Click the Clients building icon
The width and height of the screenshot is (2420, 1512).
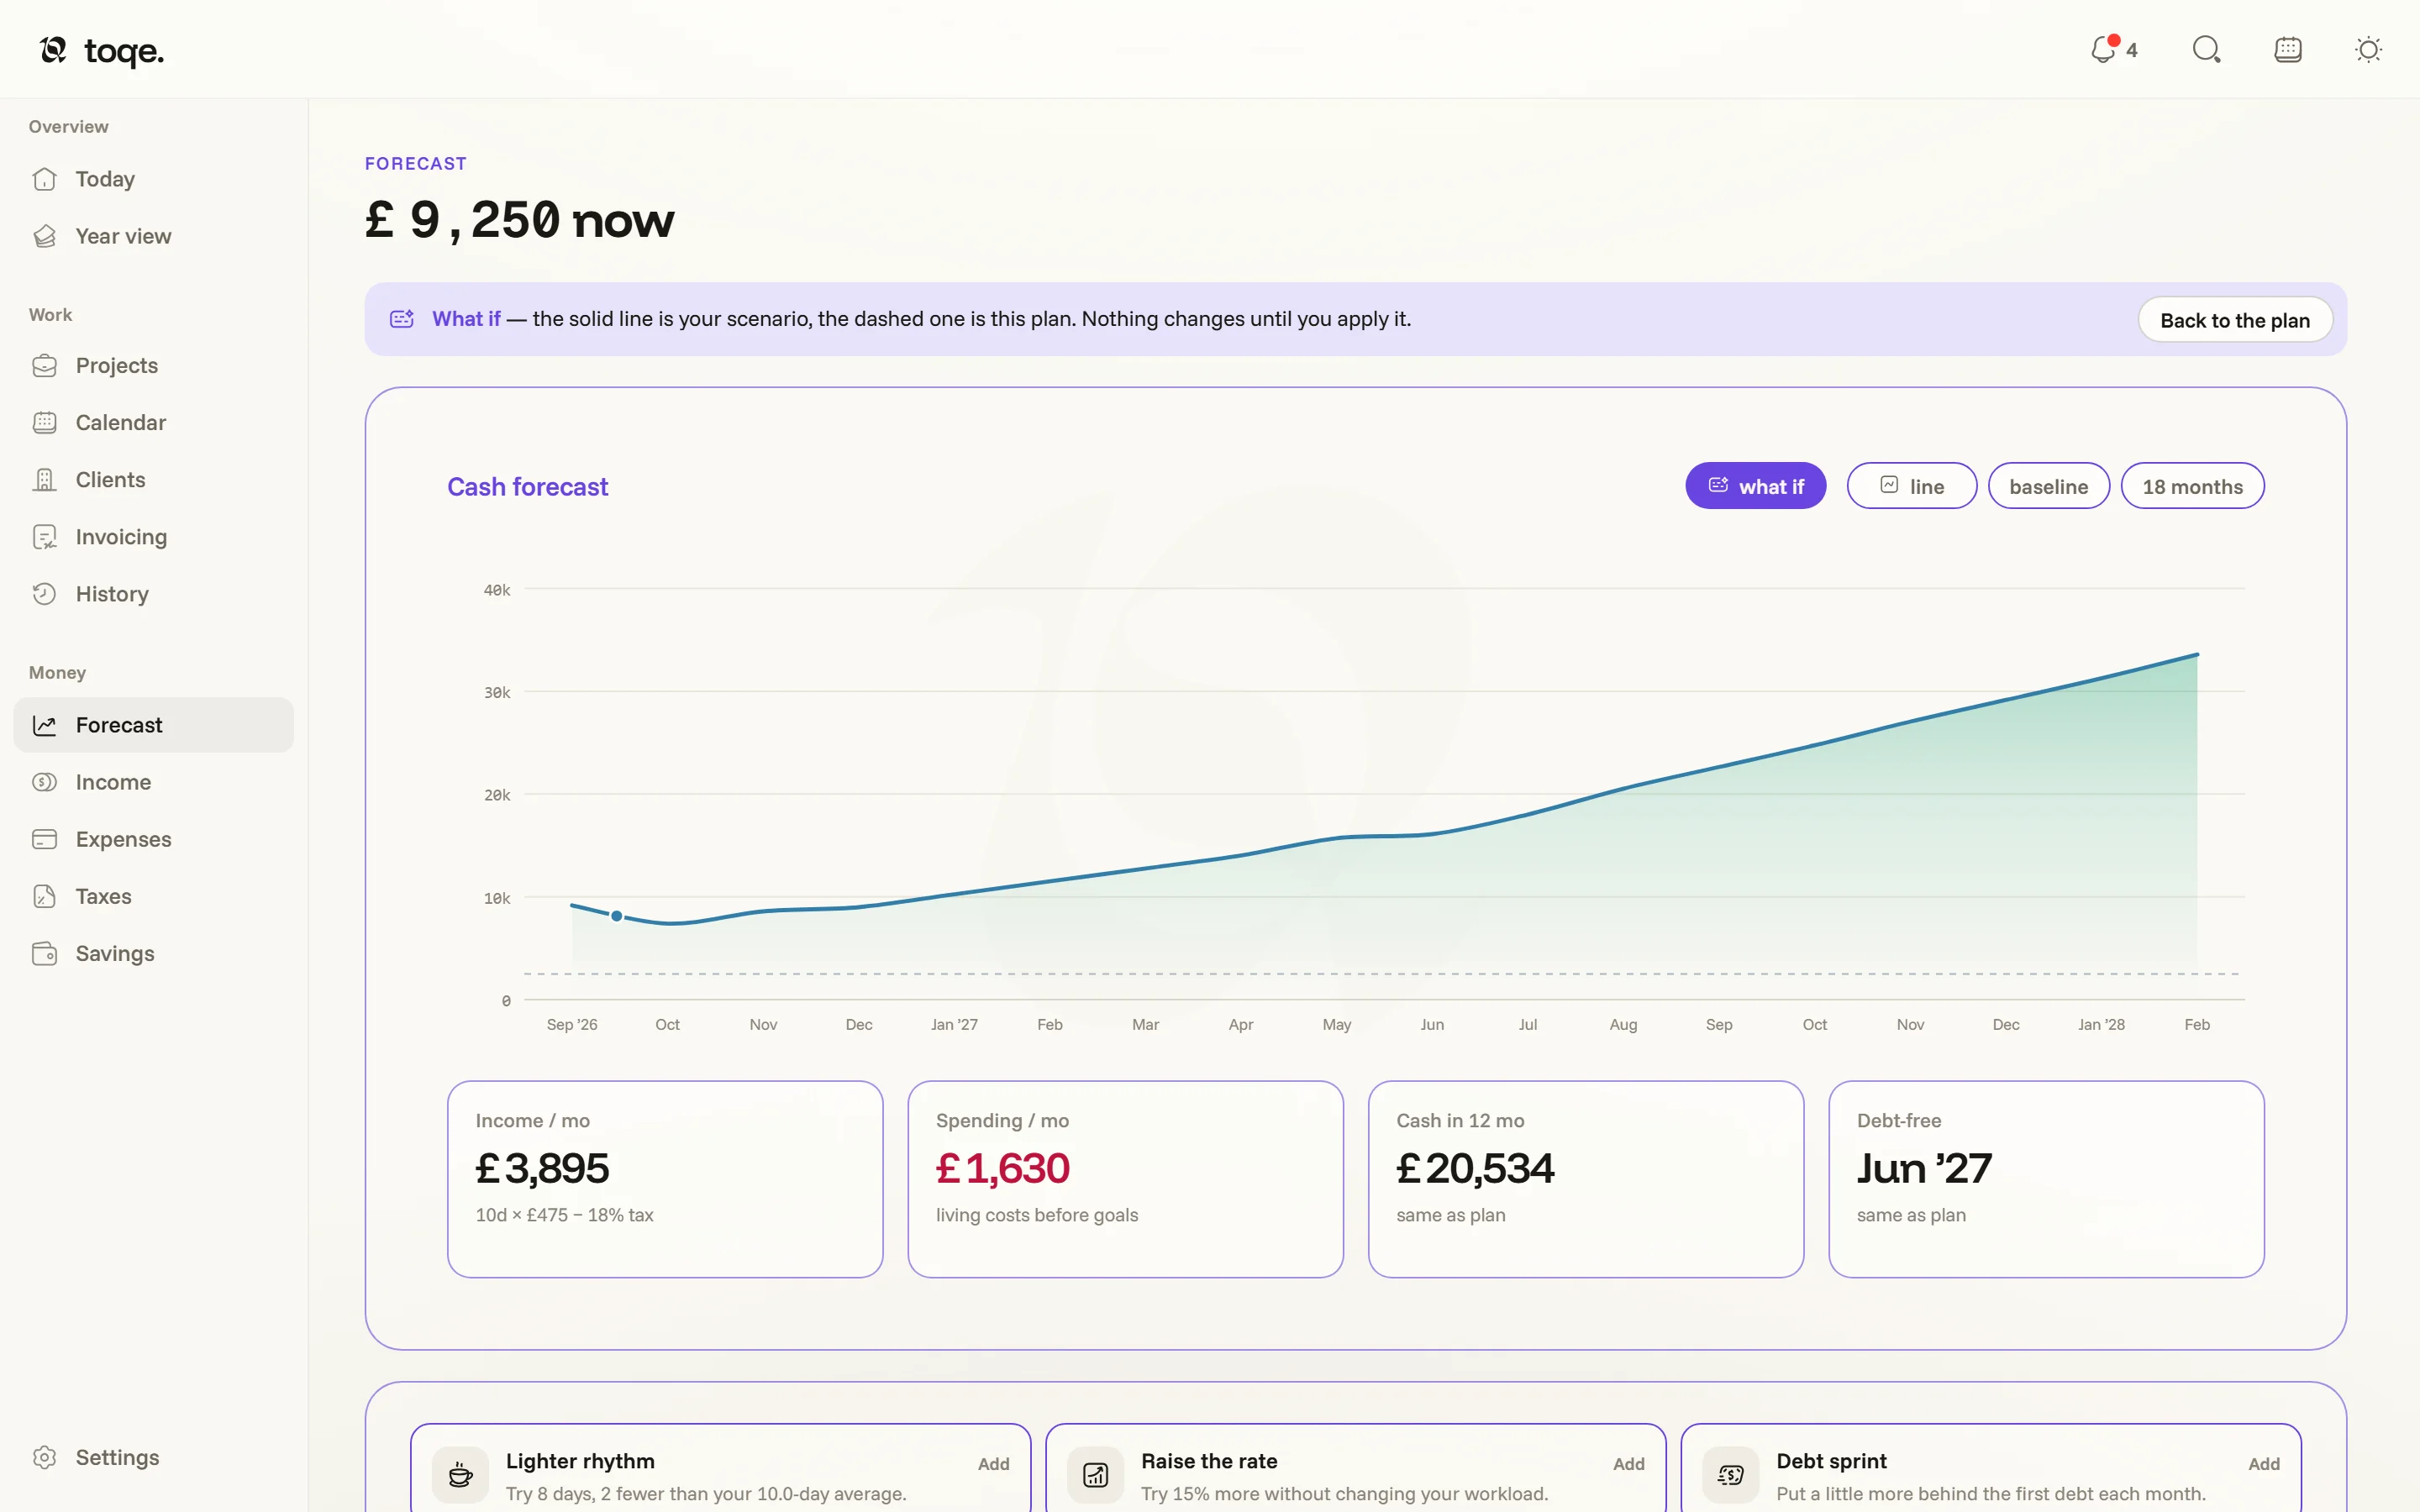[x=44, y=480]
